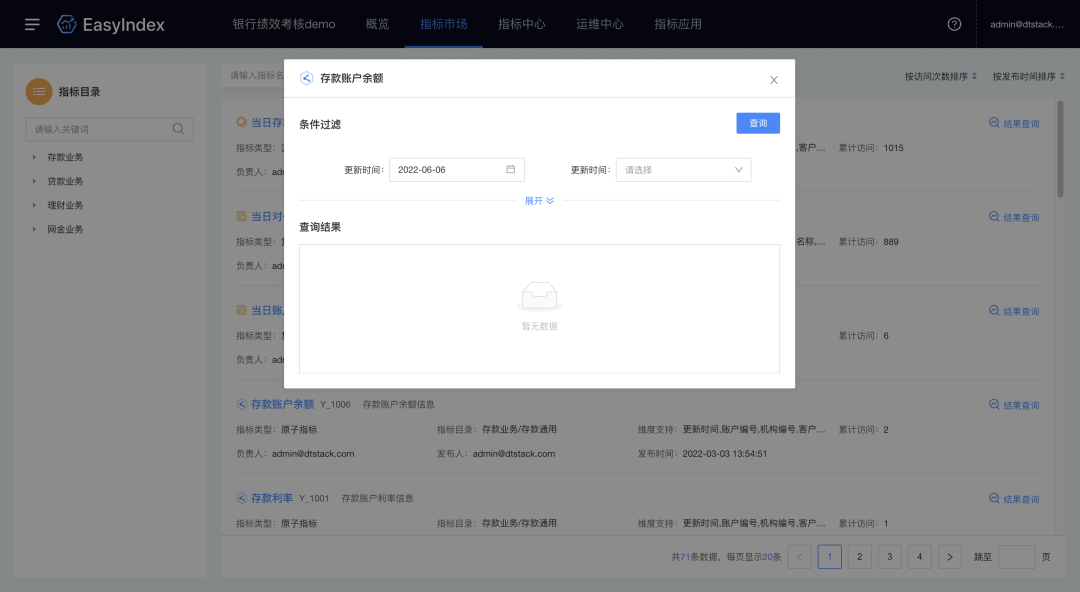Click the EasyIndex logo icon
Screen dimensions: 1080x592
[67, 24]
